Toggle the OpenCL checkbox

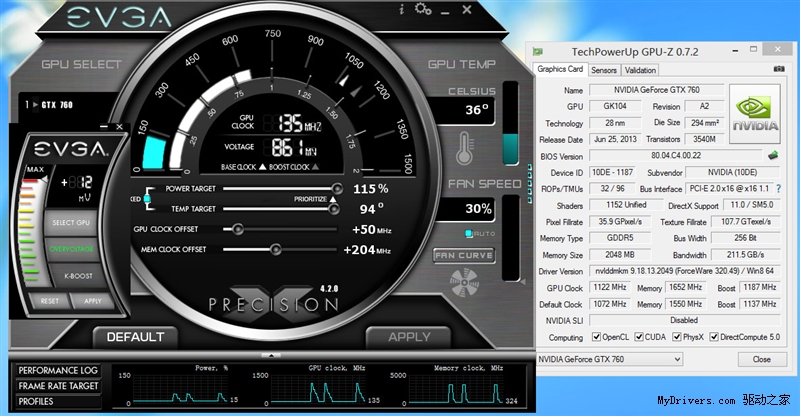(597, 336)
